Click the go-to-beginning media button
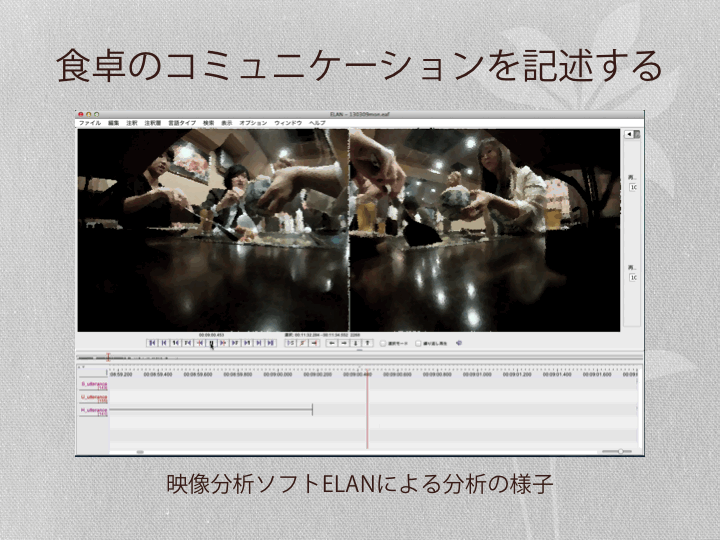 (x=152, y=343)
